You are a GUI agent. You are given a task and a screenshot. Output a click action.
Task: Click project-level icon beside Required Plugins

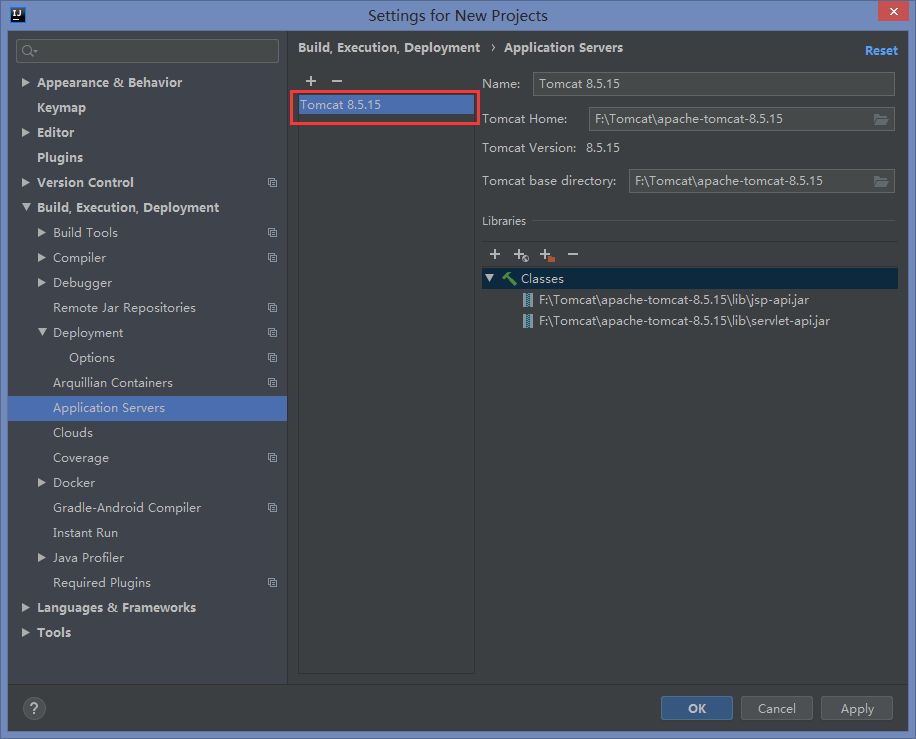click(272, 582)
